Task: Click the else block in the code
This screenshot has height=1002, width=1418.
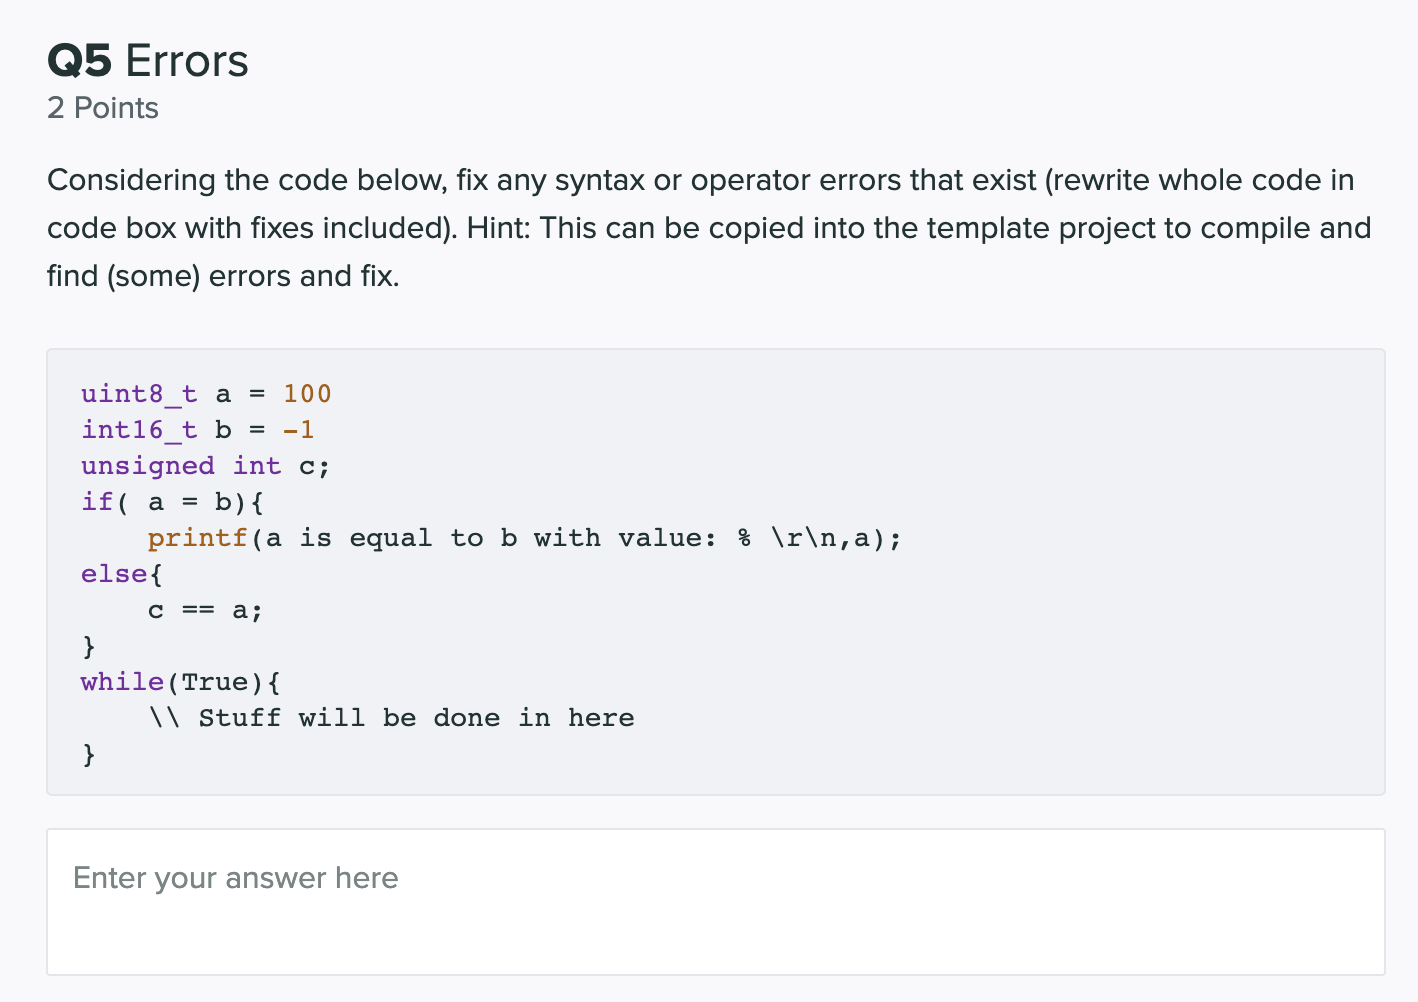Action: [119, 573]
